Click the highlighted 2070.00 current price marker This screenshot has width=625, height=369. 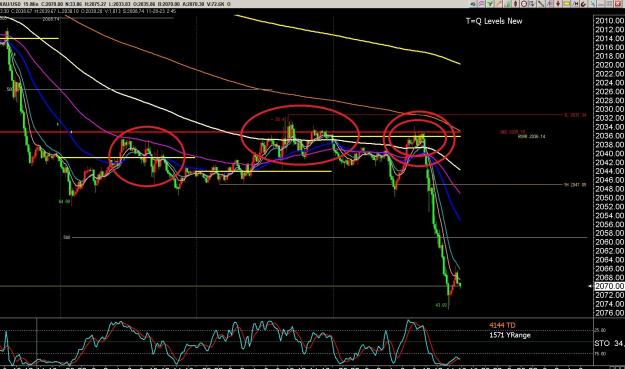pyautogui.click(x=609, y=286)
